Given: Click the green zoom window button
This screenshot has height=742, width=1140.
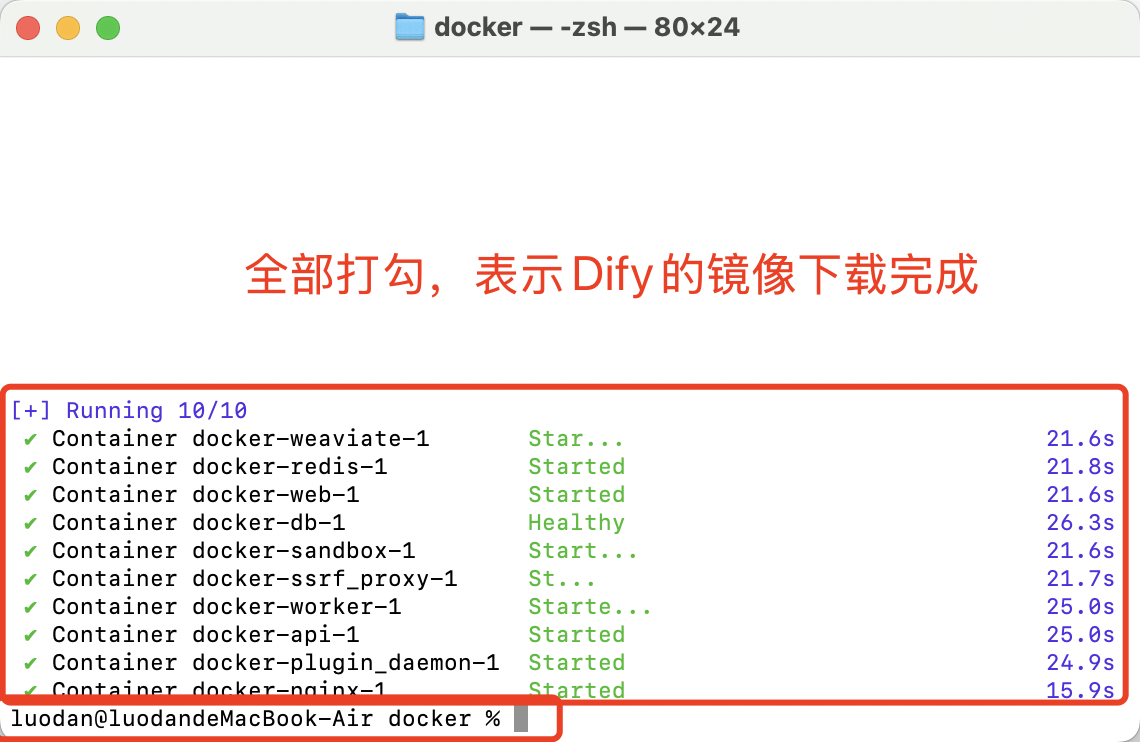Looking at the screenshot, I should [x=108, y=28].
